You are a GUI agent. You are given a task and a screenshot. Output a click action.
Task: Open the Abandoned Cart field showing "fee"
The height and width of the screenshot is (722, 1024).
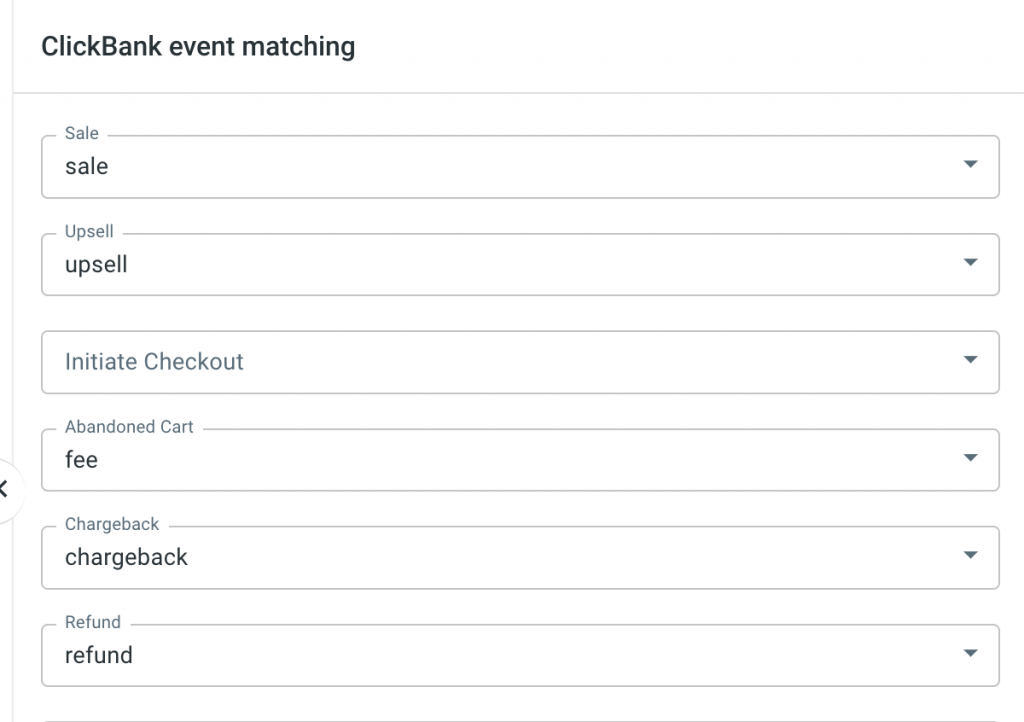500,460
